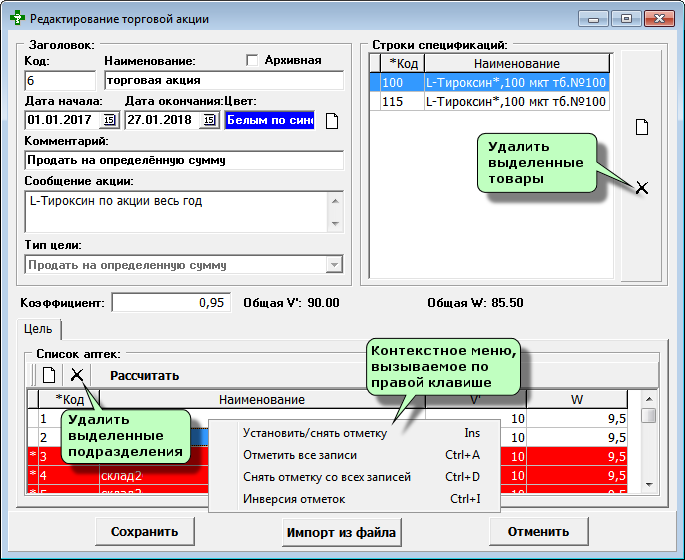
Task: Click the Коэффициент input field
Action: pos(171,302)
